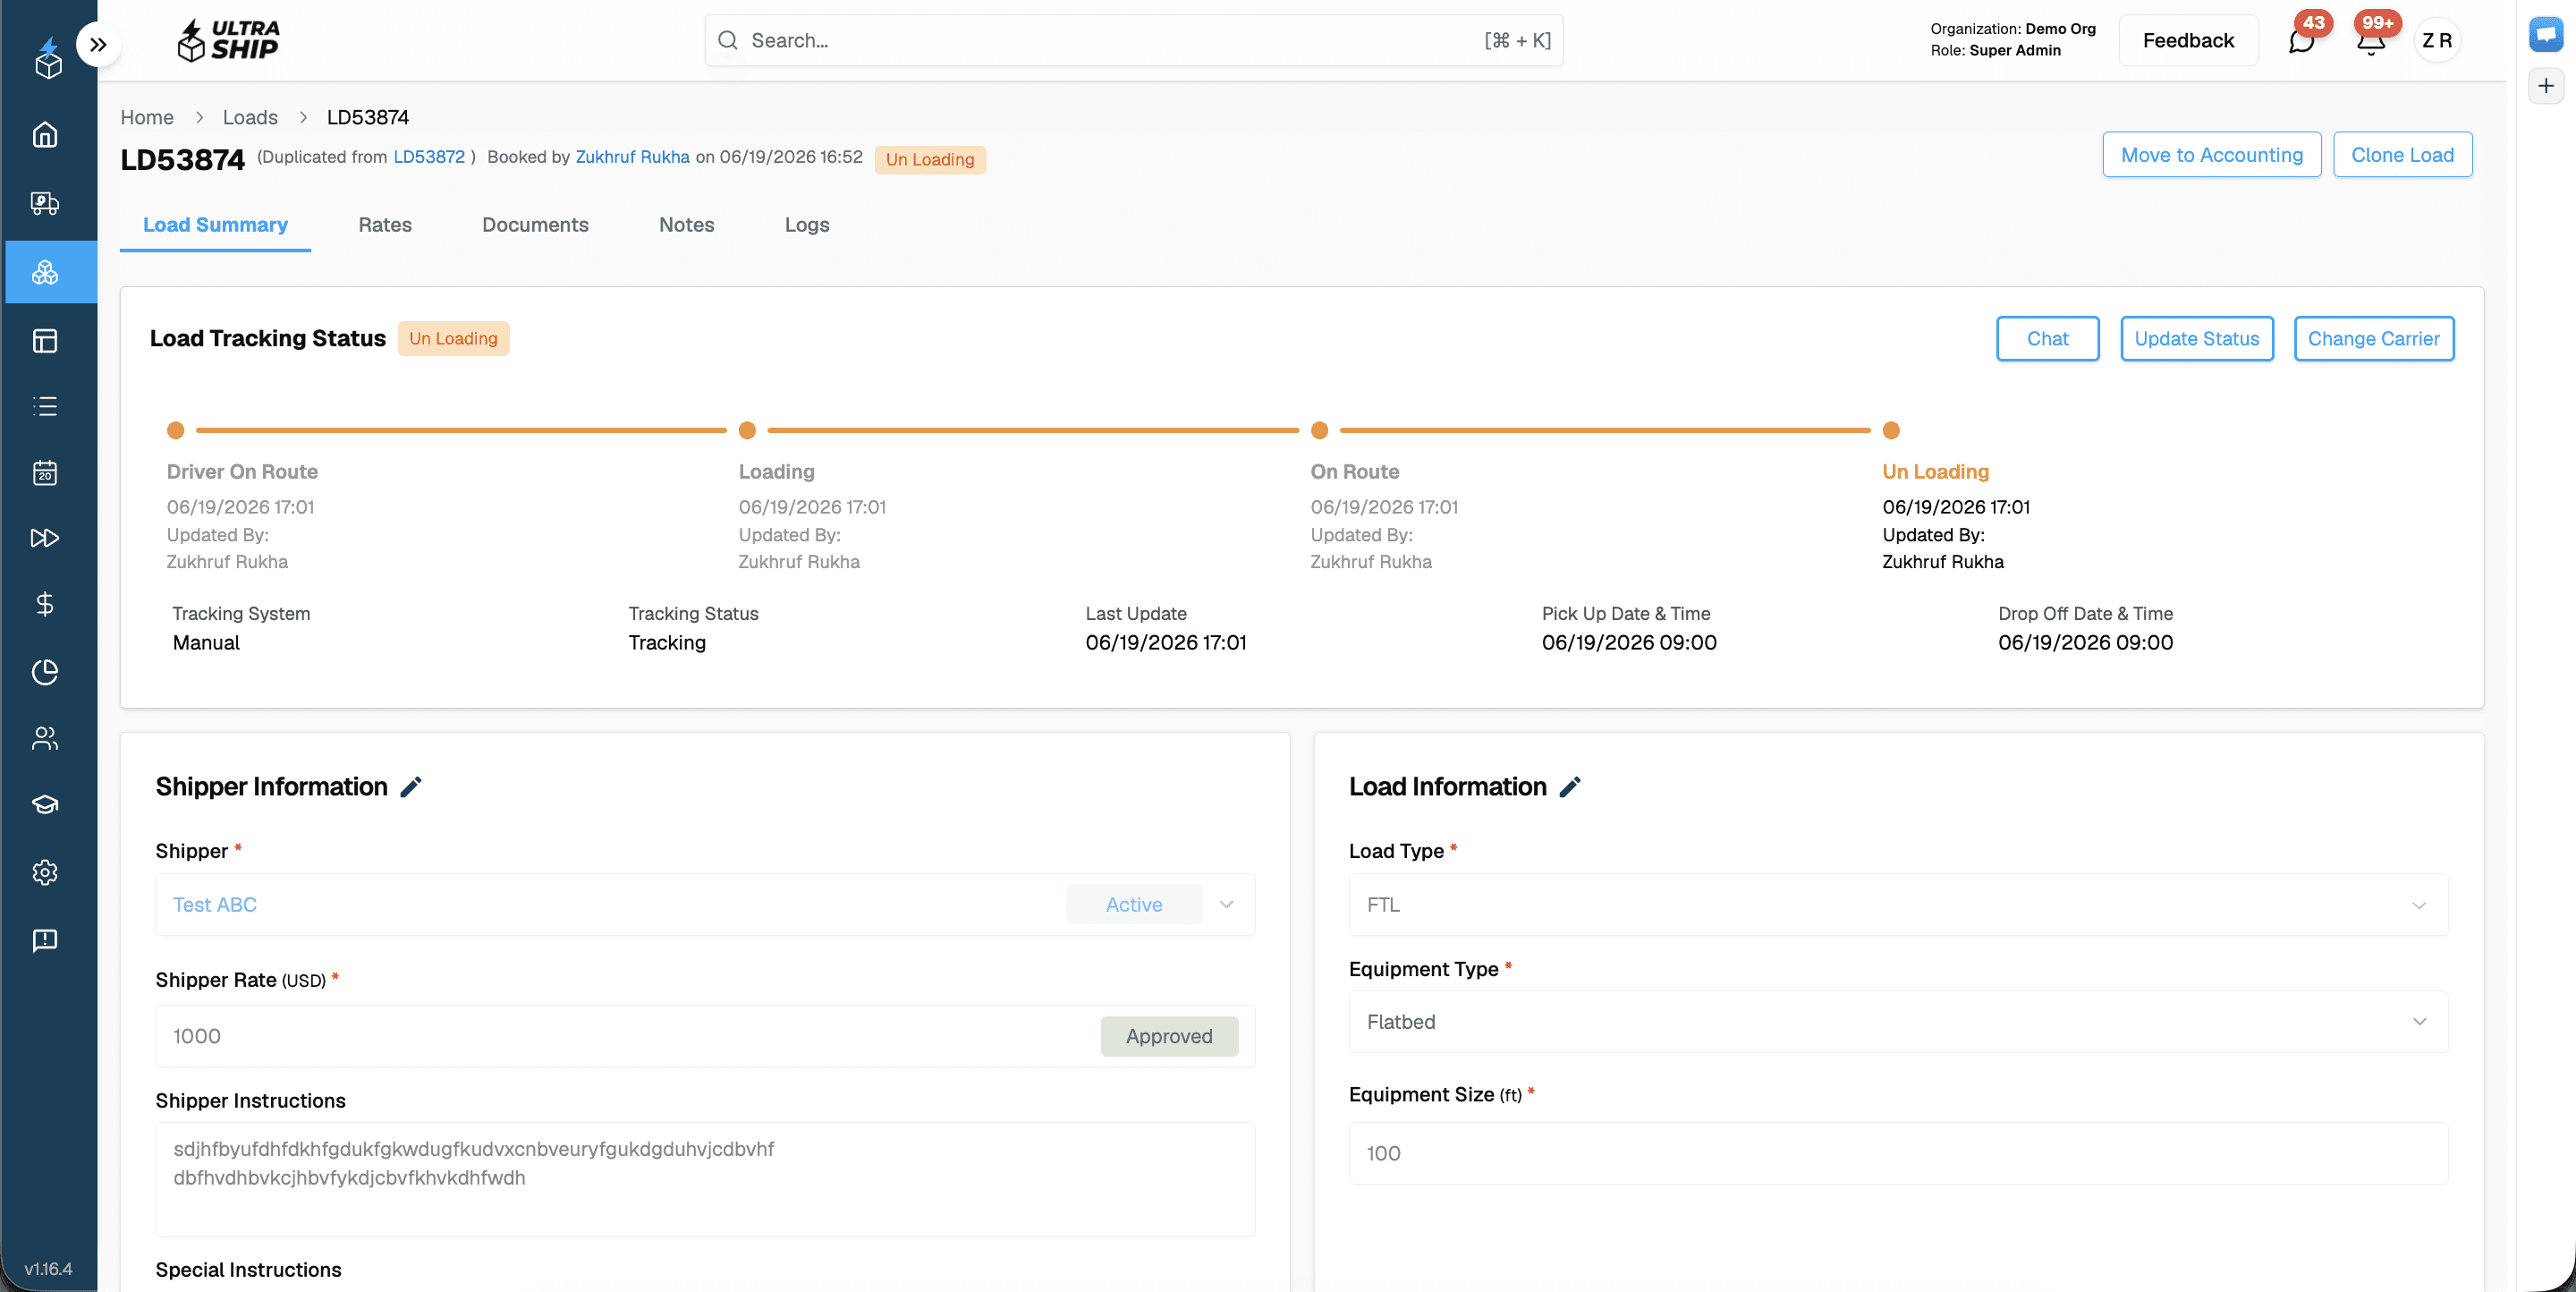2576x1292 pixels.
Task: Open the users icon in sidebar
Action: coord(45,738)
